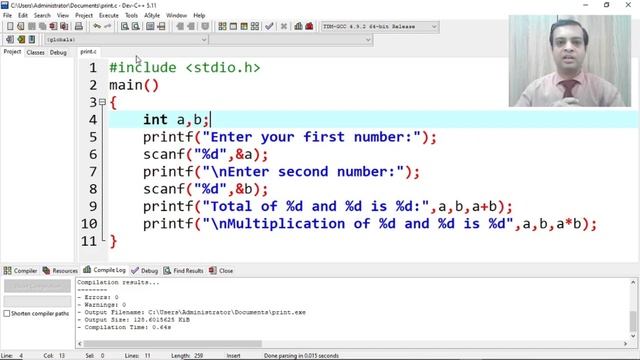
Task: Click the Undo toolbar icon
Action: tap(97, 27)
